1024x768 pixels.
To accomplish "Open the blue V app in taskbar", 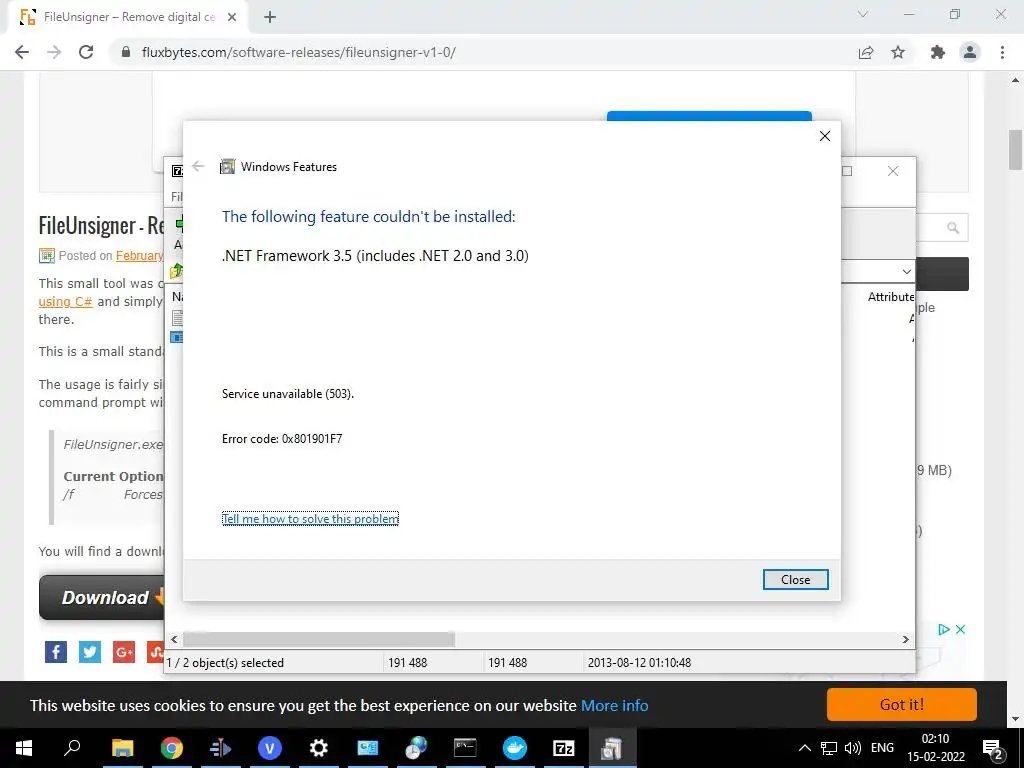I will tap(269, 748).
